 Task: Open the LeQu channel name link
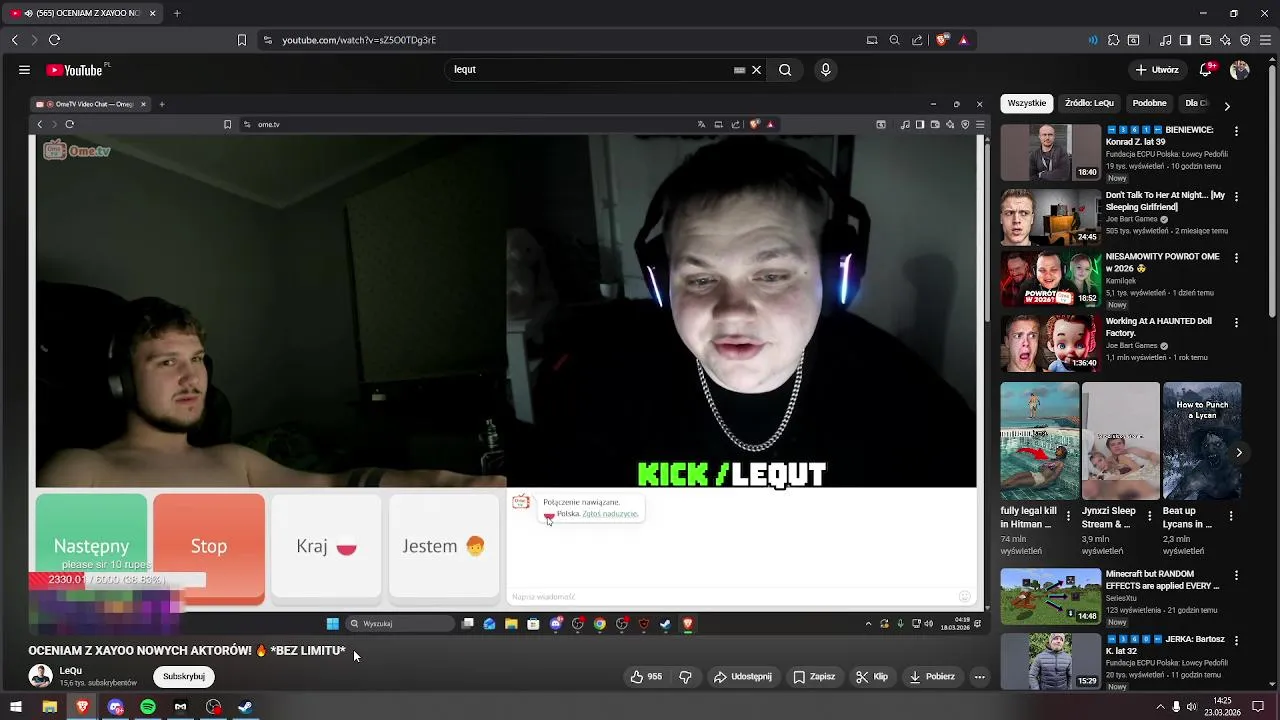[x=71, y=671]
